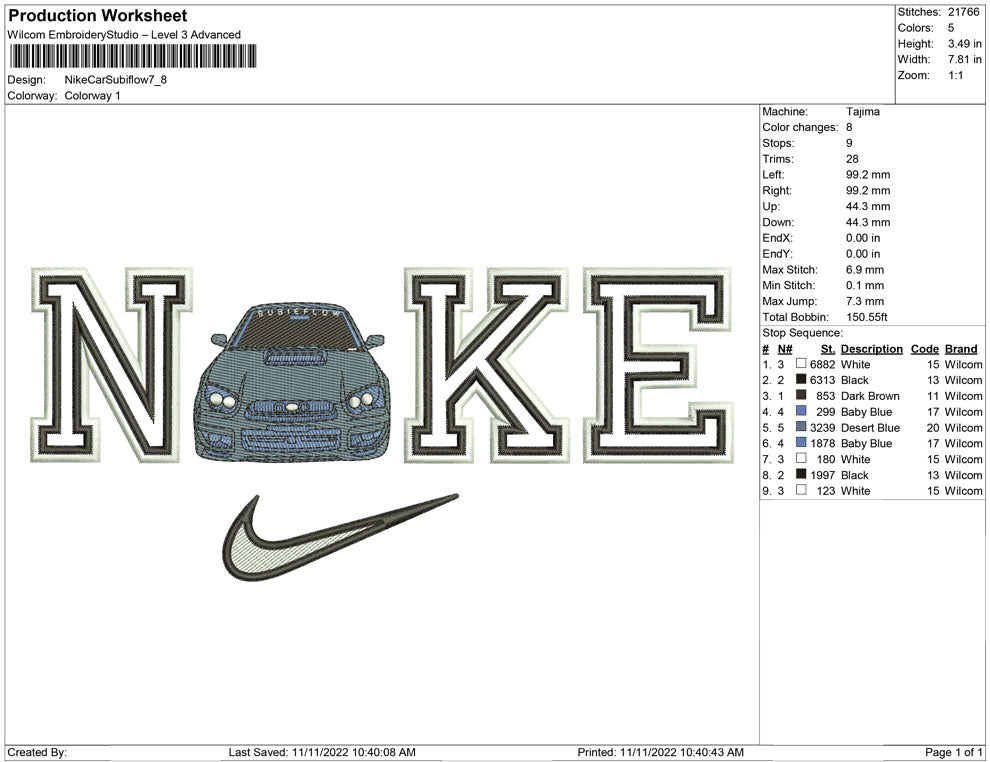
Task: Click the Baby Blue swatch in row 6
Action: (801, 443)
